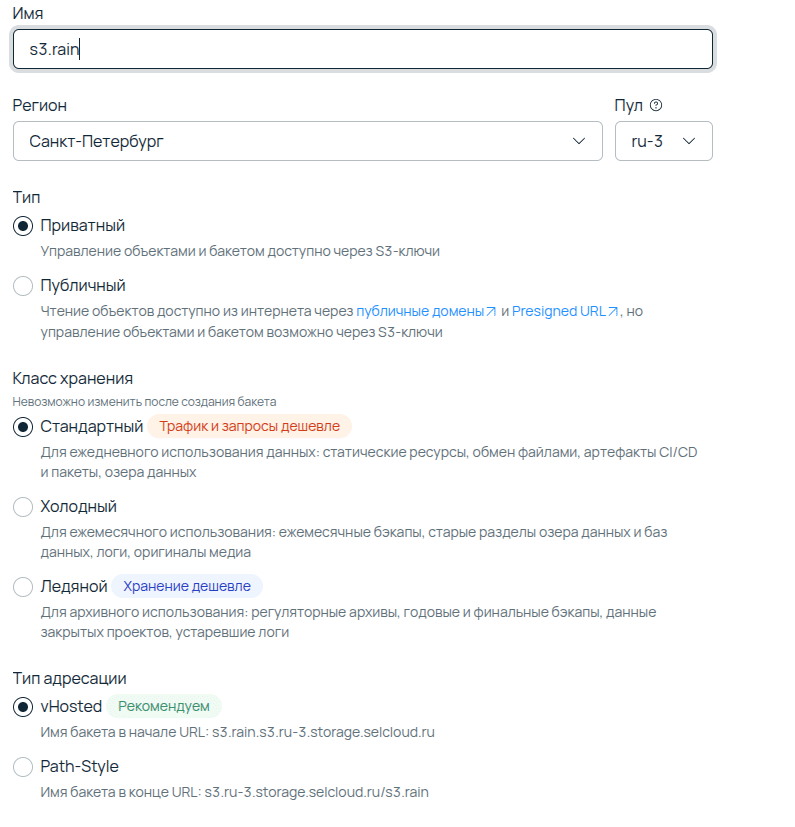Select vHosted addressing type
Viewport: 795px width, 827px height.
pyautogui.click(x=23, y=707)
